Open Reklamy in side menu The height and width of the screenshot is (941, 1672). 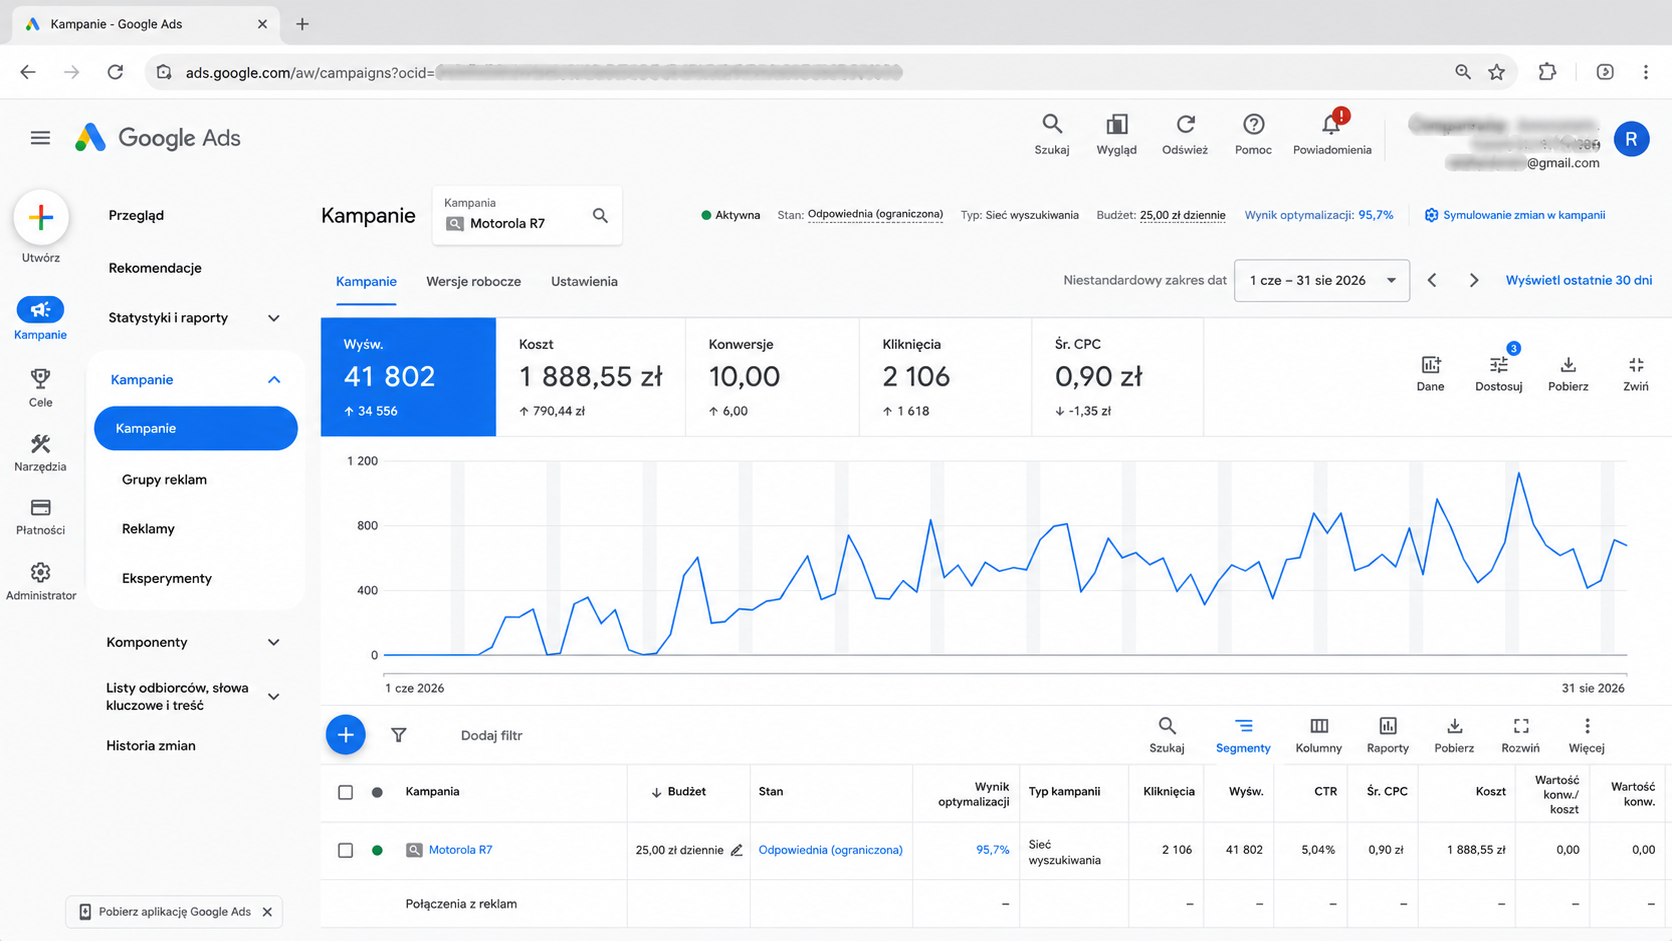pyautogui.click(x=148, y=528)
